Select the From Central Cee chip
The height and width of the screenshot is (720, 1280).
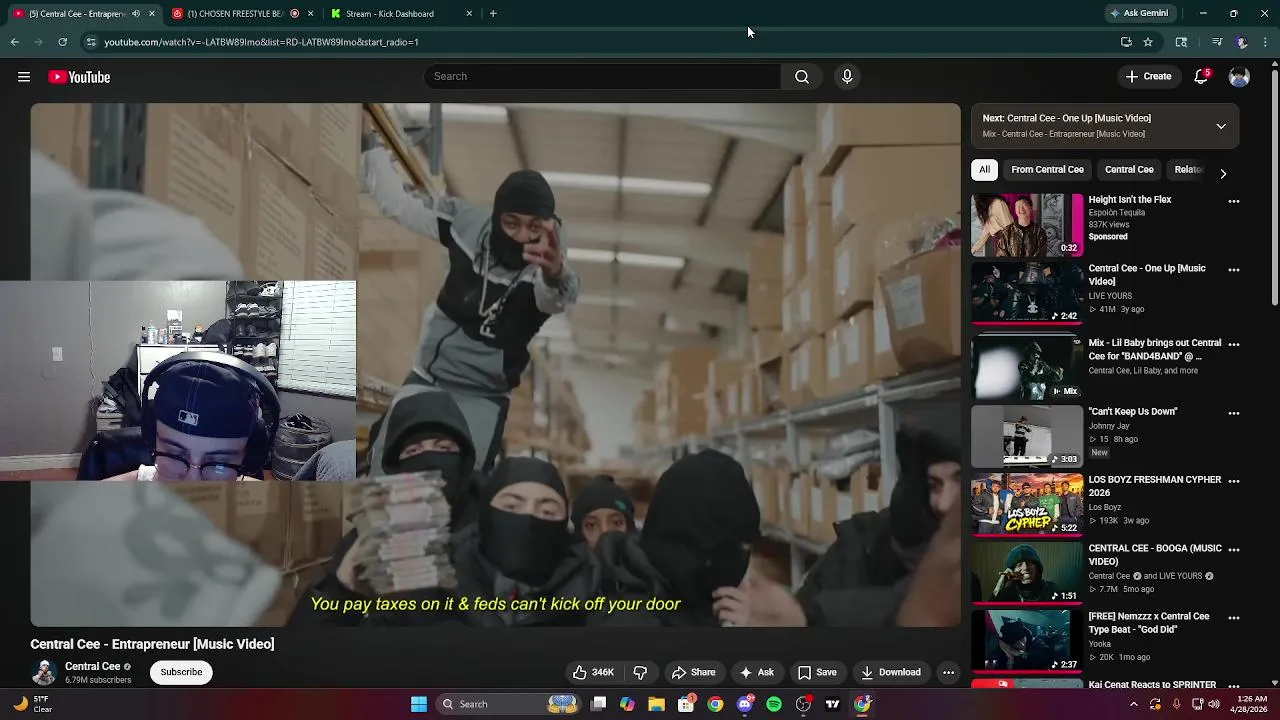[x=1047, y=170]
